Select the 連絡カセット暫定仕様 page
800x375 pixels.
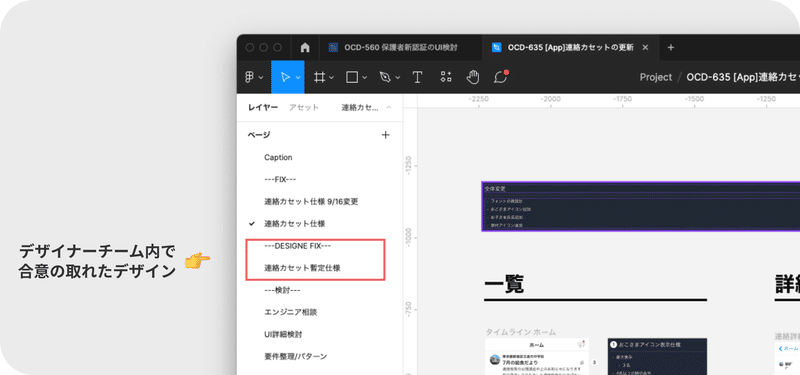pos(302,268)
